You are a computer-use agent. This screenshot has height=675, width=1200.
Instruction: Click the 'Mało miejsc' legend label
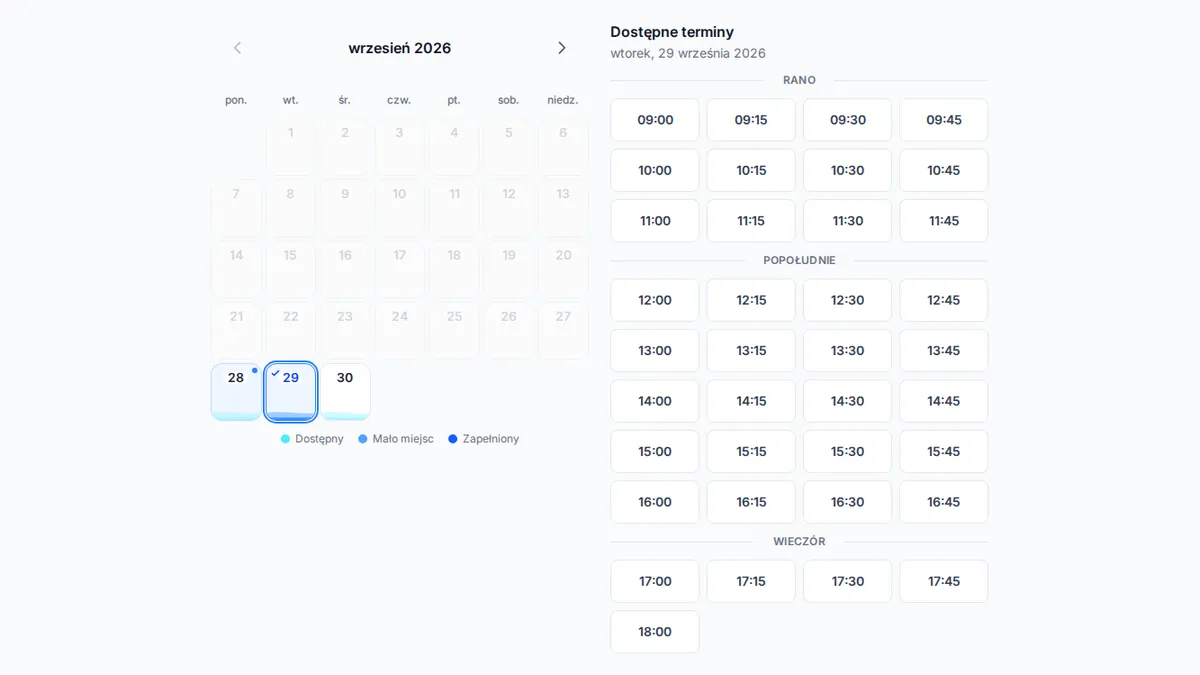[x=403, y=439]
